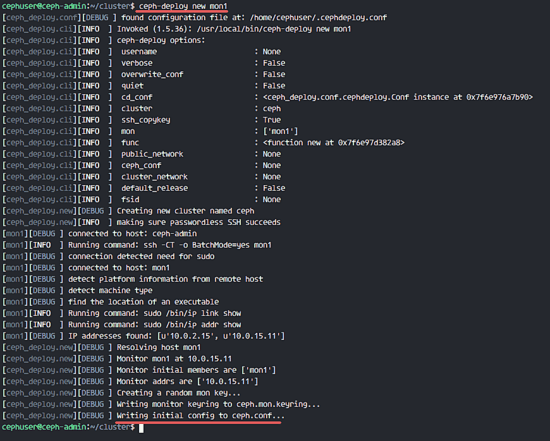
Task: Click the "cd_conf" option name
Action: (137, 97)
